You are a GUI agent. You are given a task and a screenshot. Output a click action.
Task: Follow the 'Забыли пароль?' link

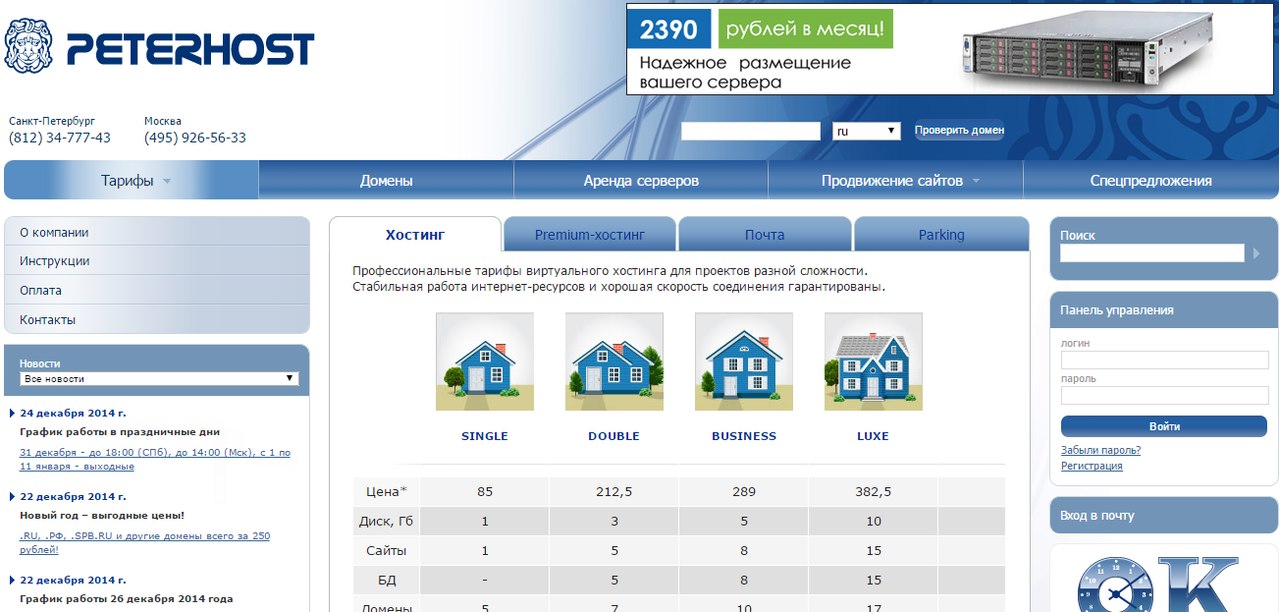click(1100, 450)
